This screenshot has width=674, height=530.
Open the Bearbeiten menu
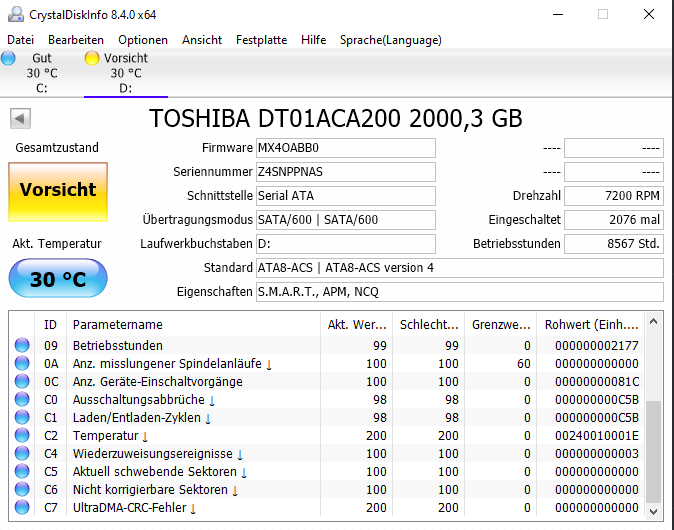tap(76, 40)
